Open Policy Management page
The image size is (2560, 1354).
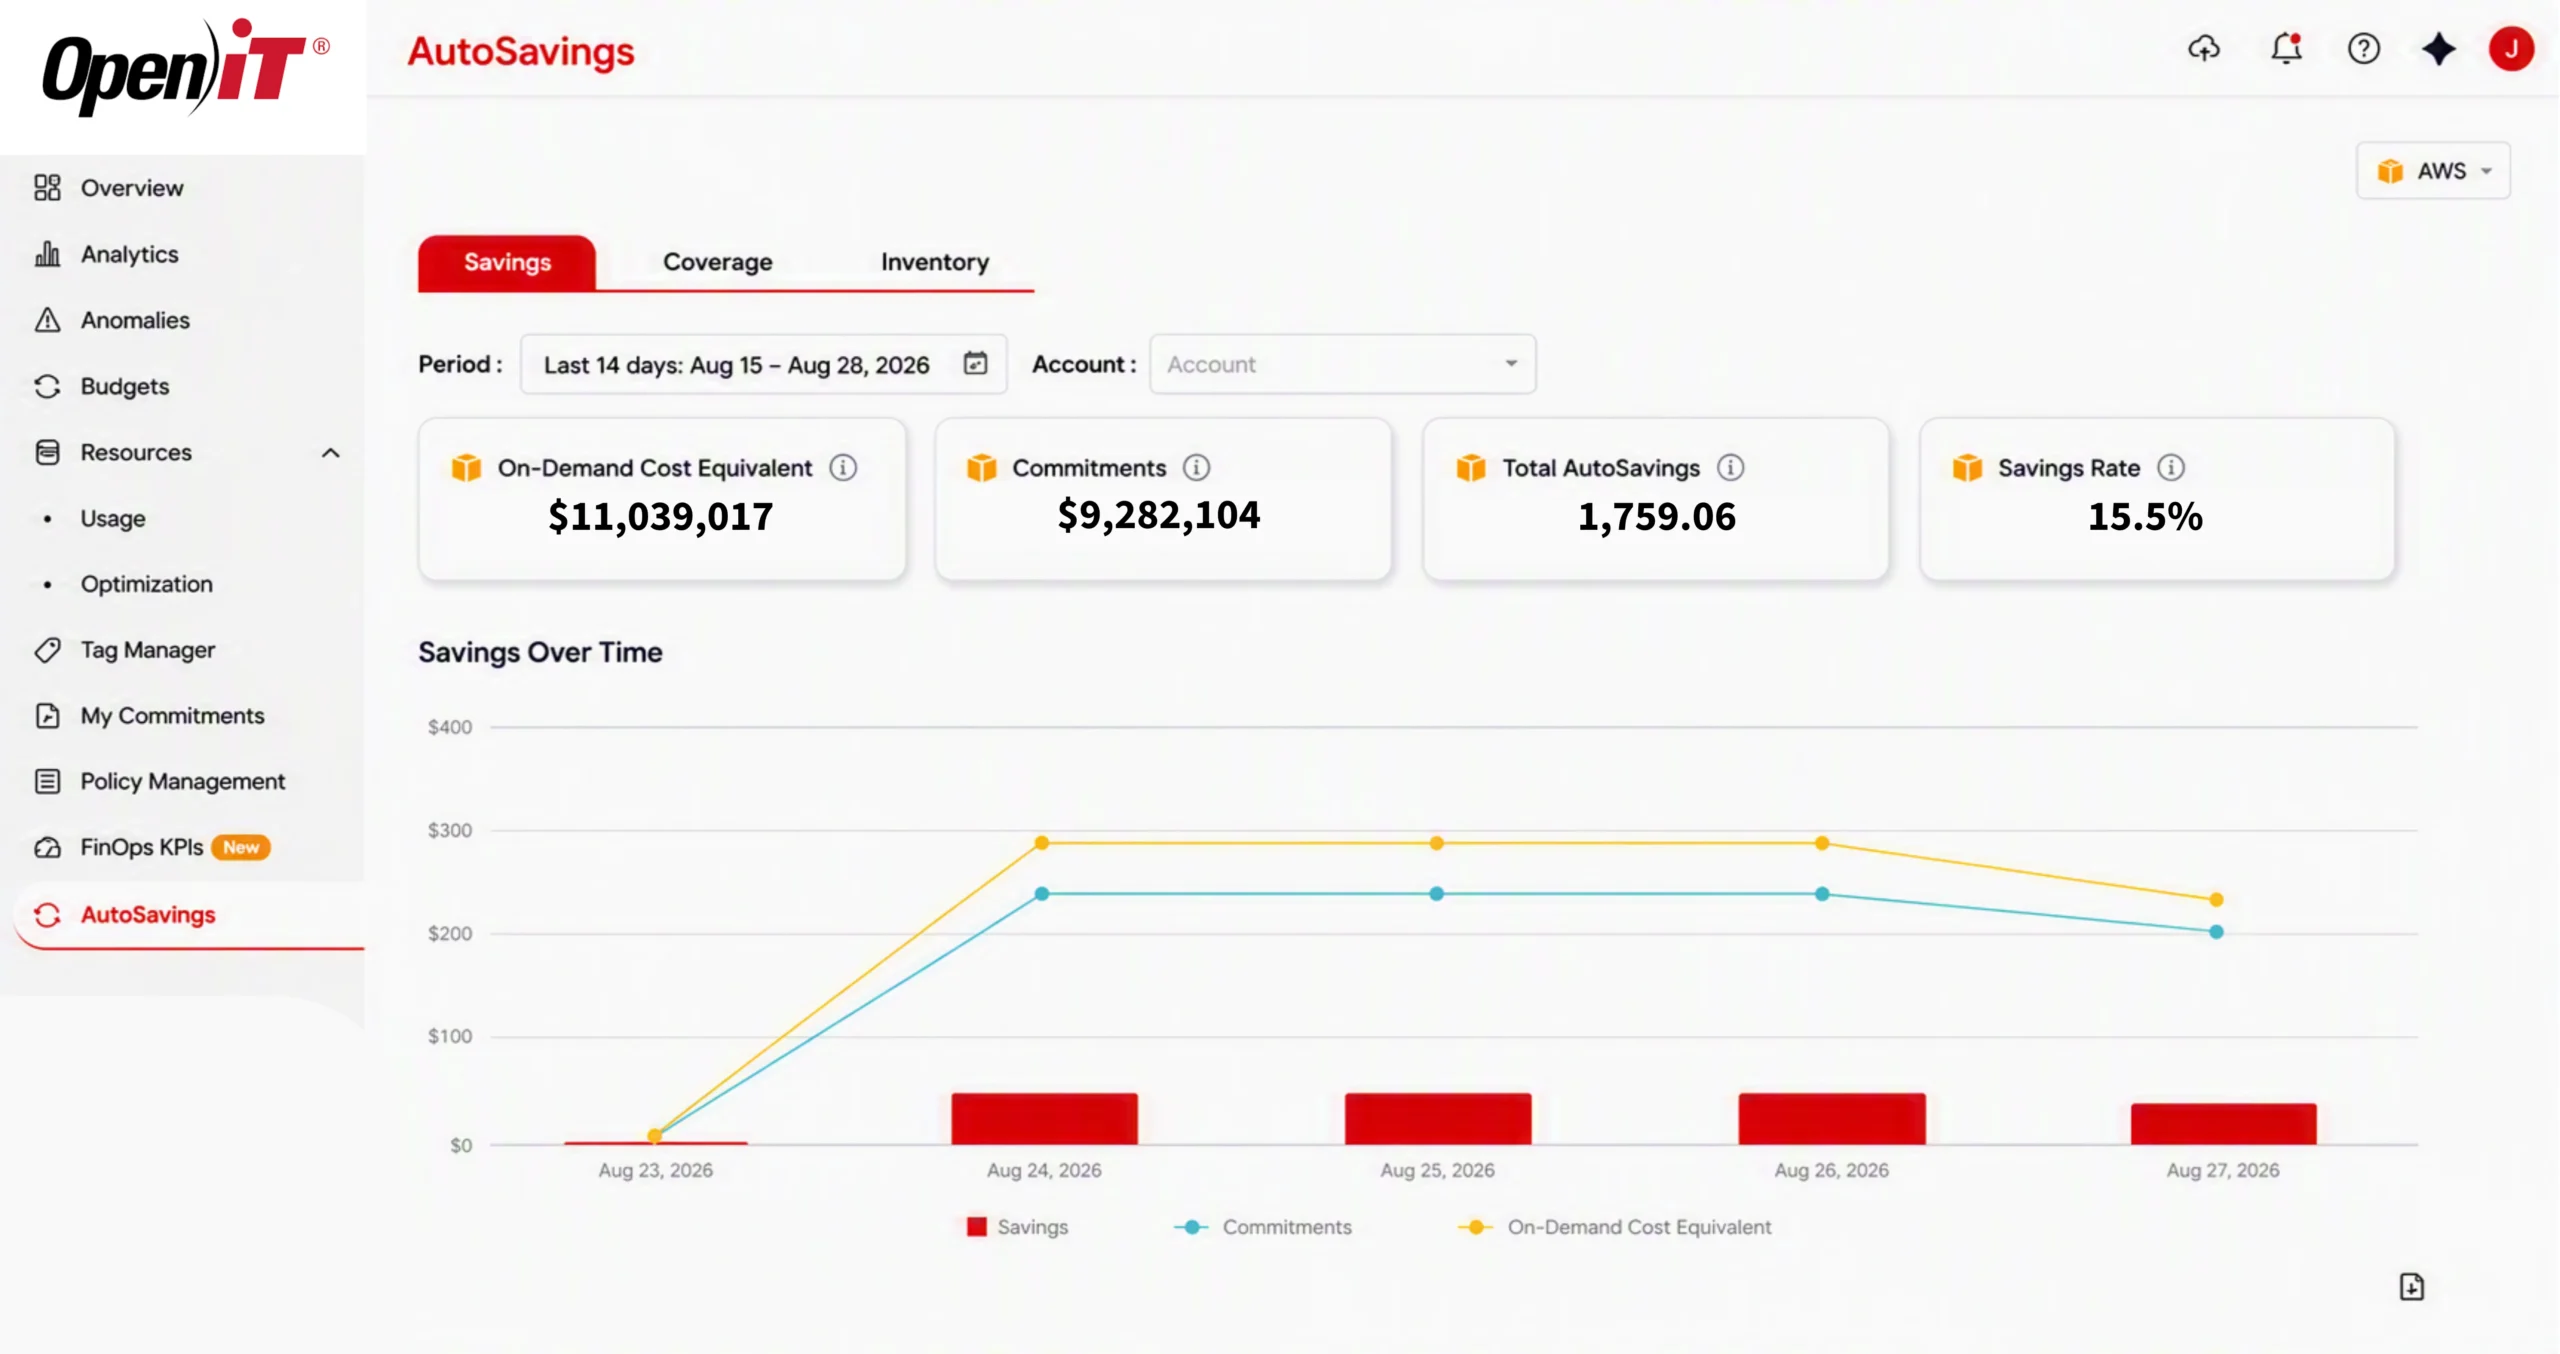tap(182, 781)
